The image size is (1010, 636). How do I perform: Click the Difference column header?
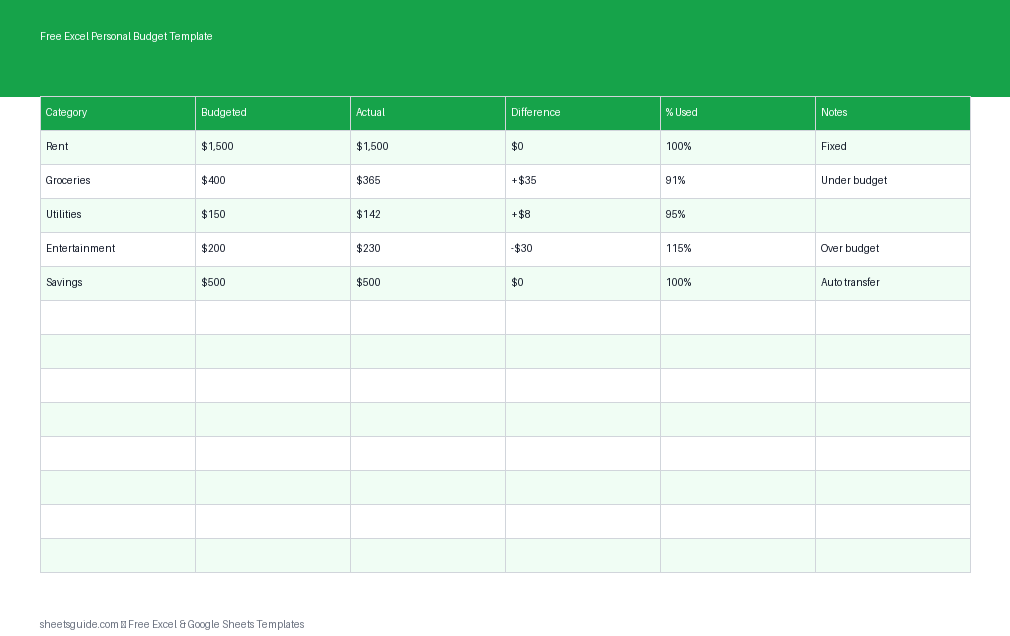(x=583, y=113)
